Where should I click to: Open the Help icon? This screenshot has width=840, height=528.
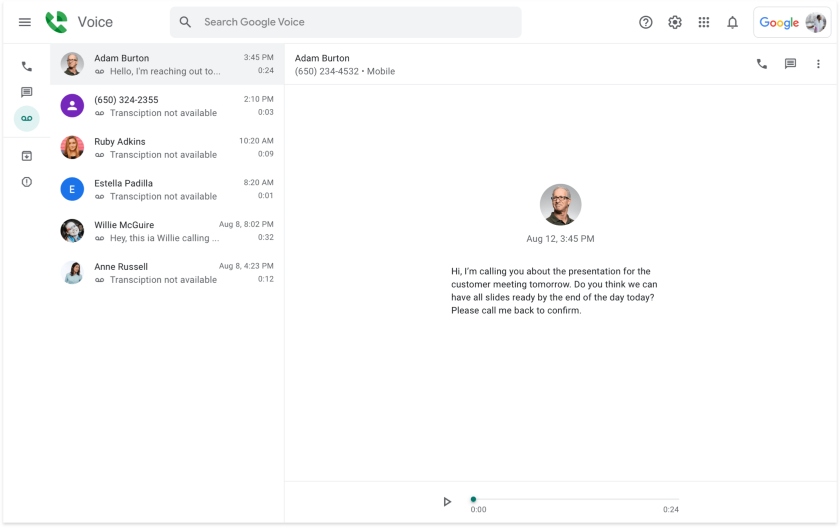[646, 22]
